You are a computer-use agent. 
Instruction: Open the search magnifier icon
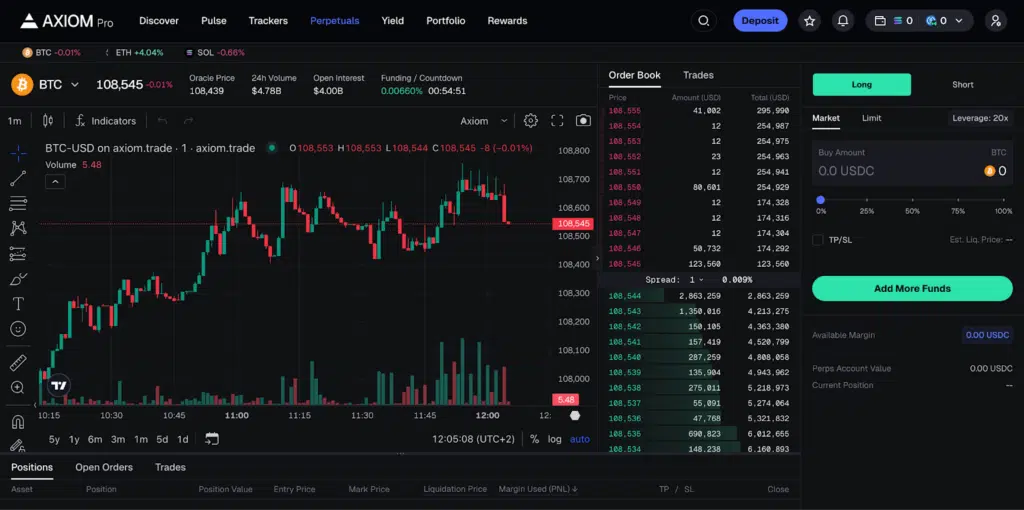click(x=703, y=21)
